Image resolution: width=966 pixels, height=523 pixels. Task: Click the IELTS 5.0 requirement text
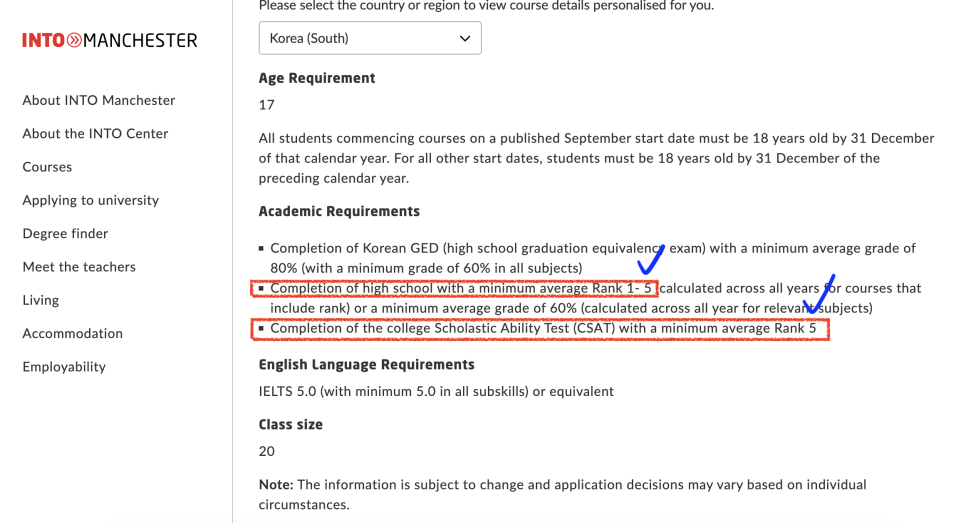coord(436,392)
